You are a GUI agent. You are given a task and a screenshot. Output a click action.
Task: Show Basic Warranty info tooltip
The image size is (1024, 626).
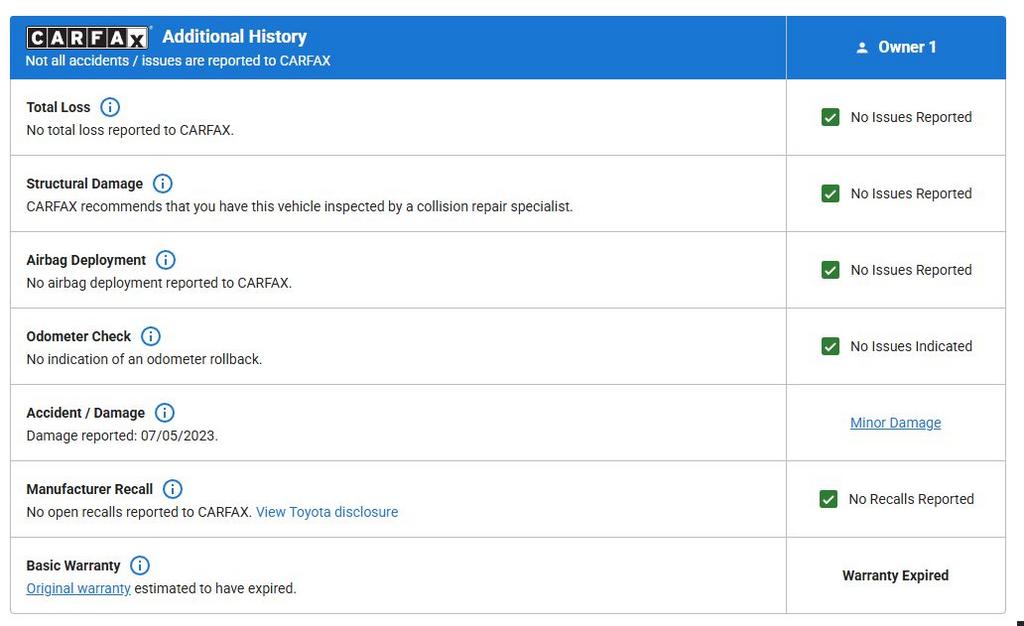(x=139, y=565)
